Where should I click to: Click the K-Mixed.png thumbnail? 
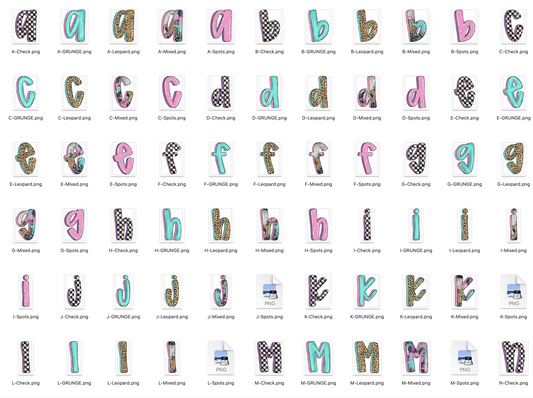click(465, 291)
